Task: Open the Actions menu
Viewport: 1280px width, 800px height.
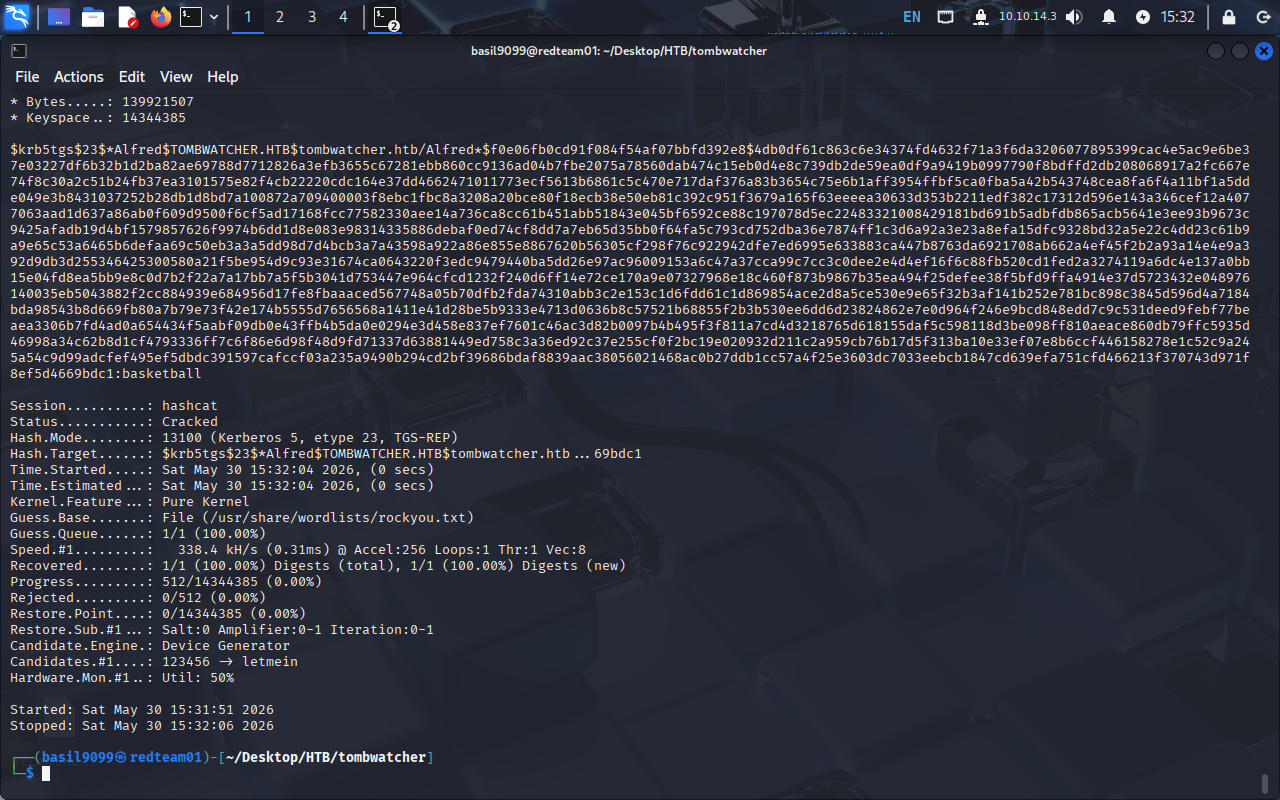Action: (79, 77)
